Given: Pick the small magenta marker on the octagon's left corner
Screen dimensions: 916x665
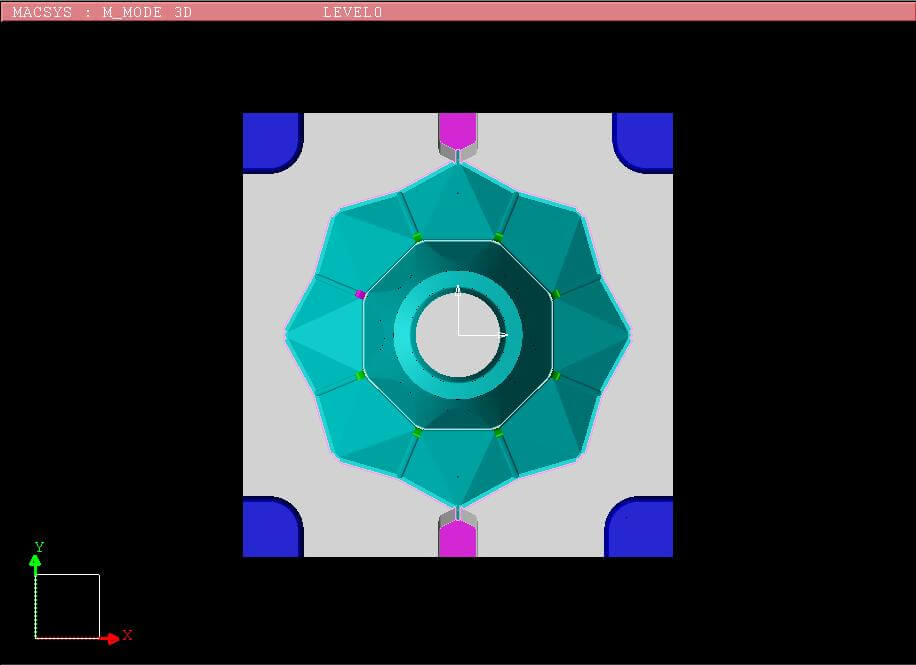Looking at the screenshot, I should (x=360, y=295).
